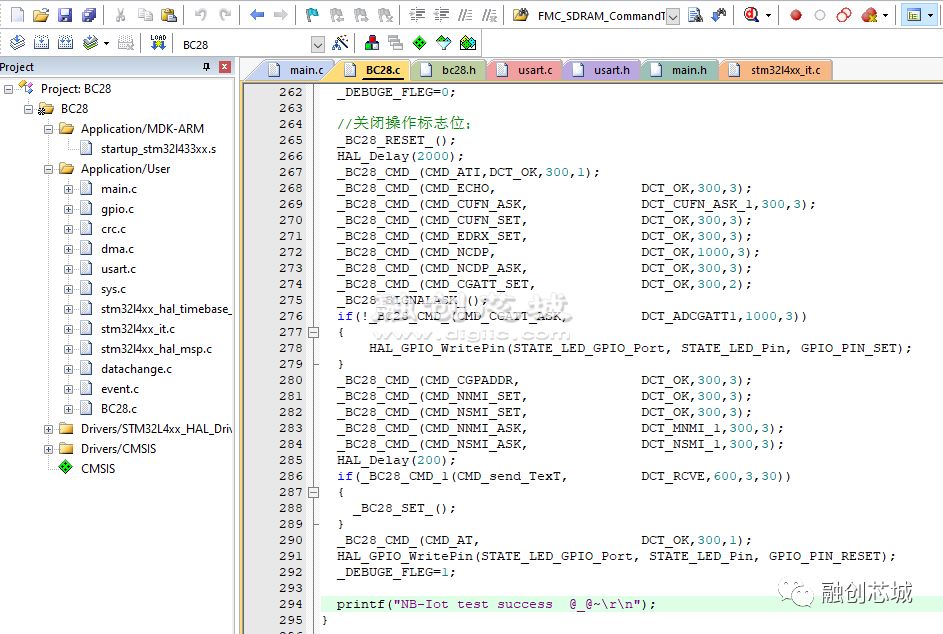Open Find in Files icon
The image size is (943, 634).
tap(521, 14)
